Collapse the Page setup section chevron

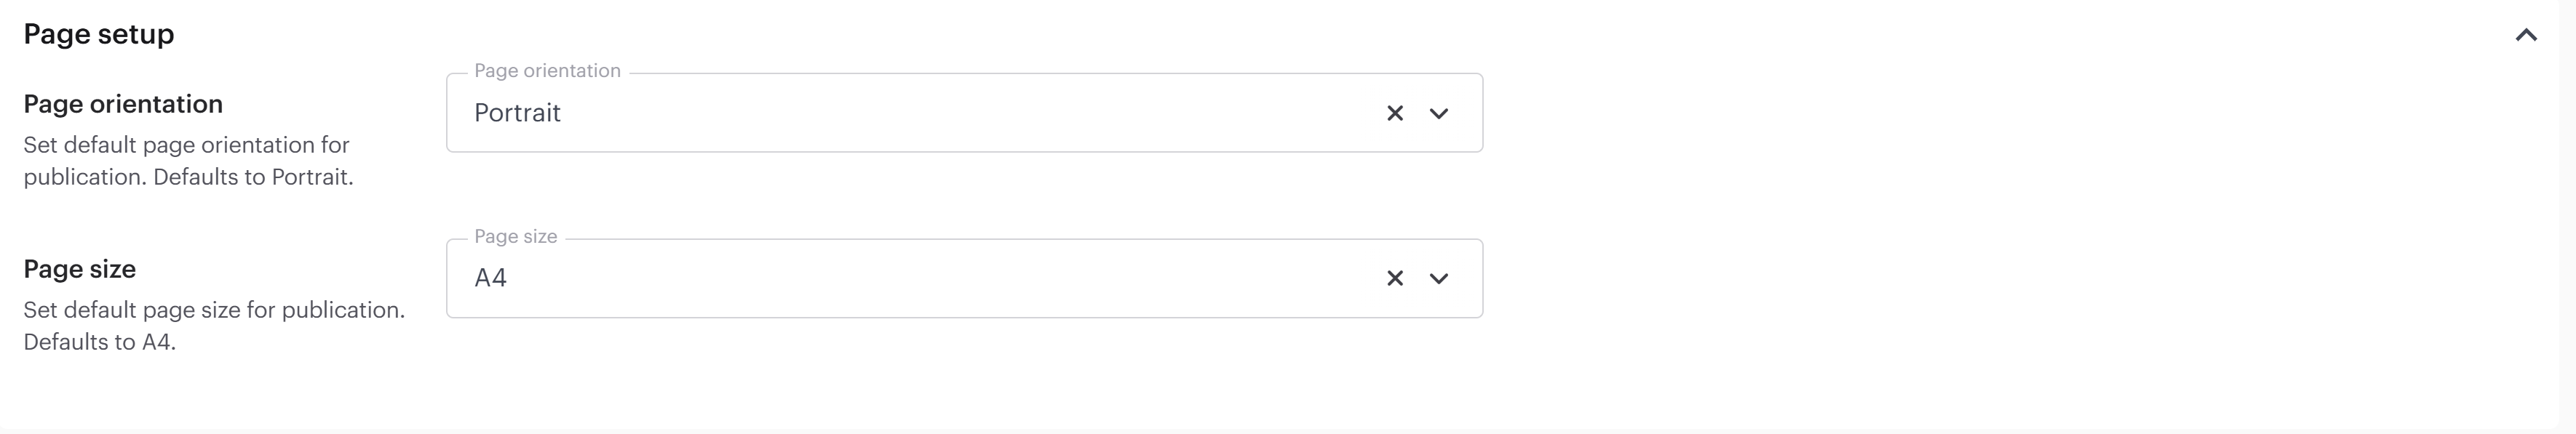(2526, 35)
